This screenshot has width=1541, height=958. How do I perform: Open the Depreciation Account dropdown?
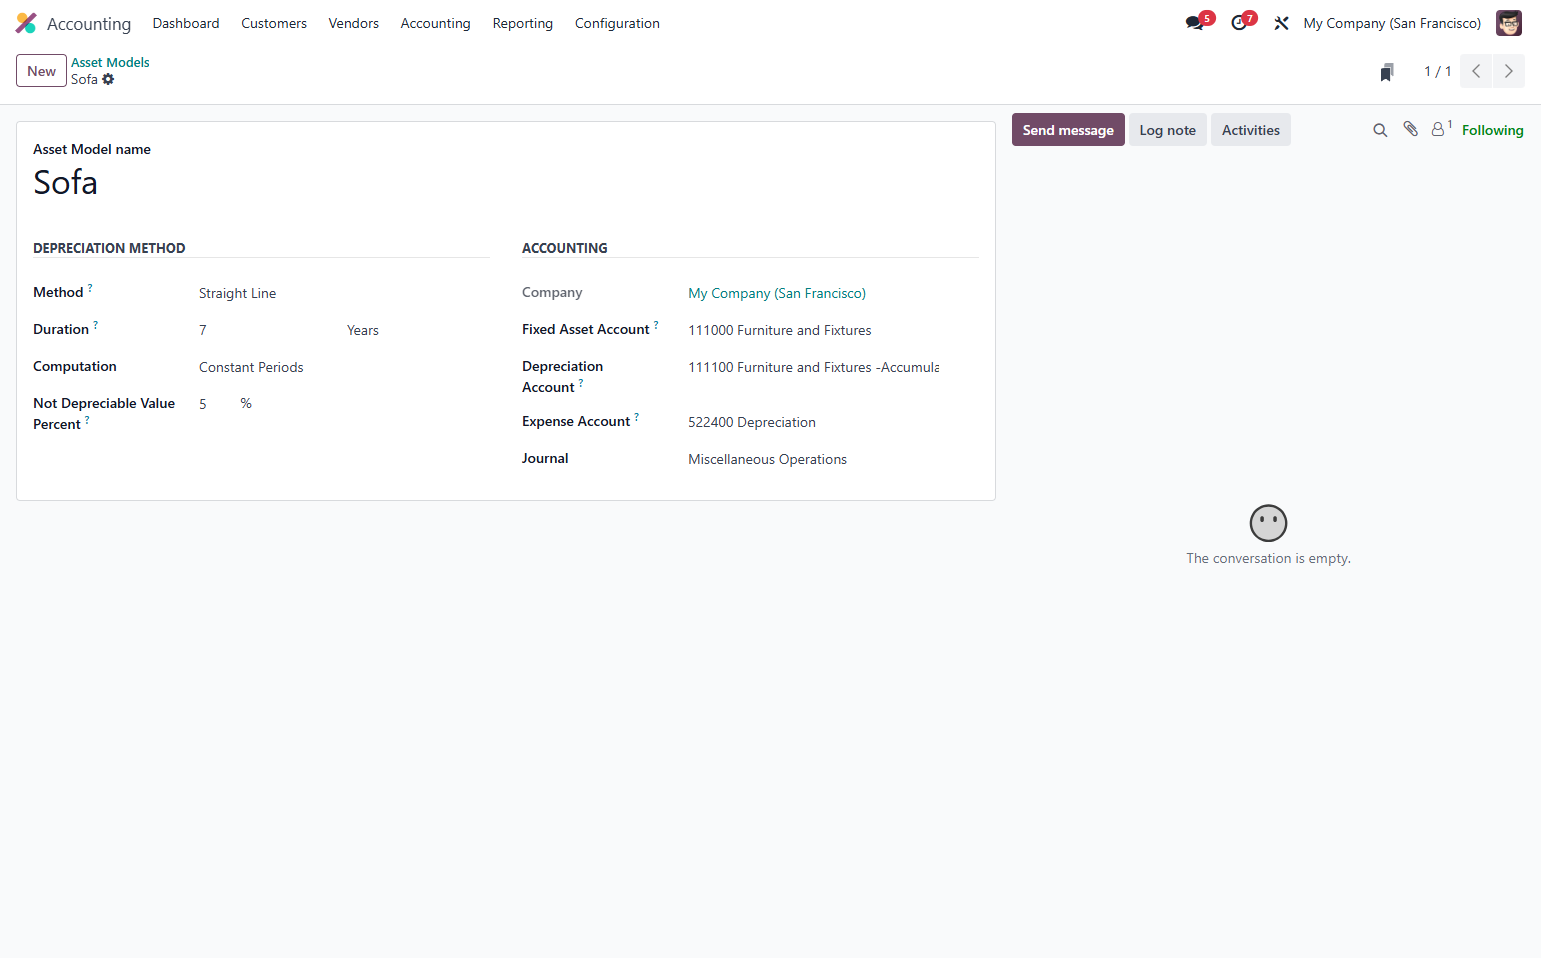tap(833, 367)
